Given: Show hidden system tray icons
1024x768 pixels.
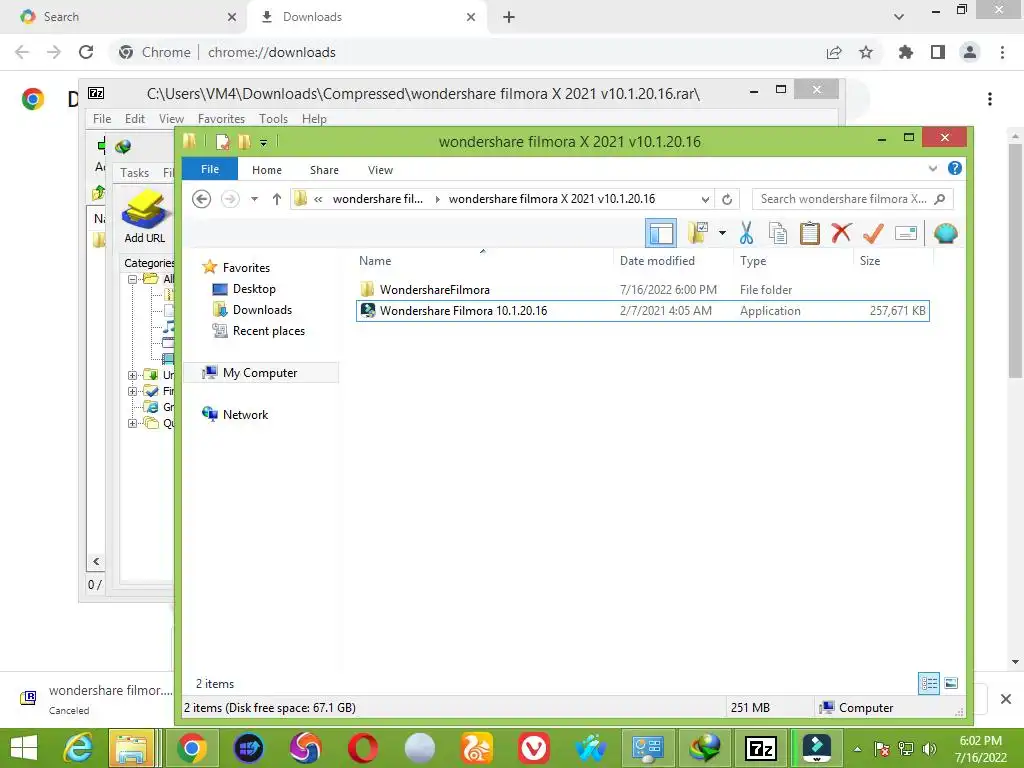Looking at the screenshot, I should pos(857,749).
